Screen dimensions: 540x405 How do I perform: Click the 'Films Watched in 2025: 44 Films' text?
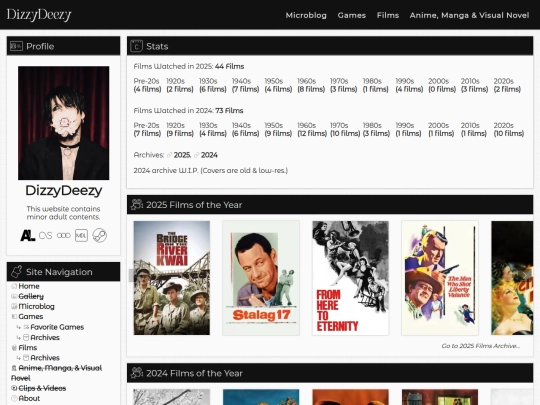pos(189,66)
